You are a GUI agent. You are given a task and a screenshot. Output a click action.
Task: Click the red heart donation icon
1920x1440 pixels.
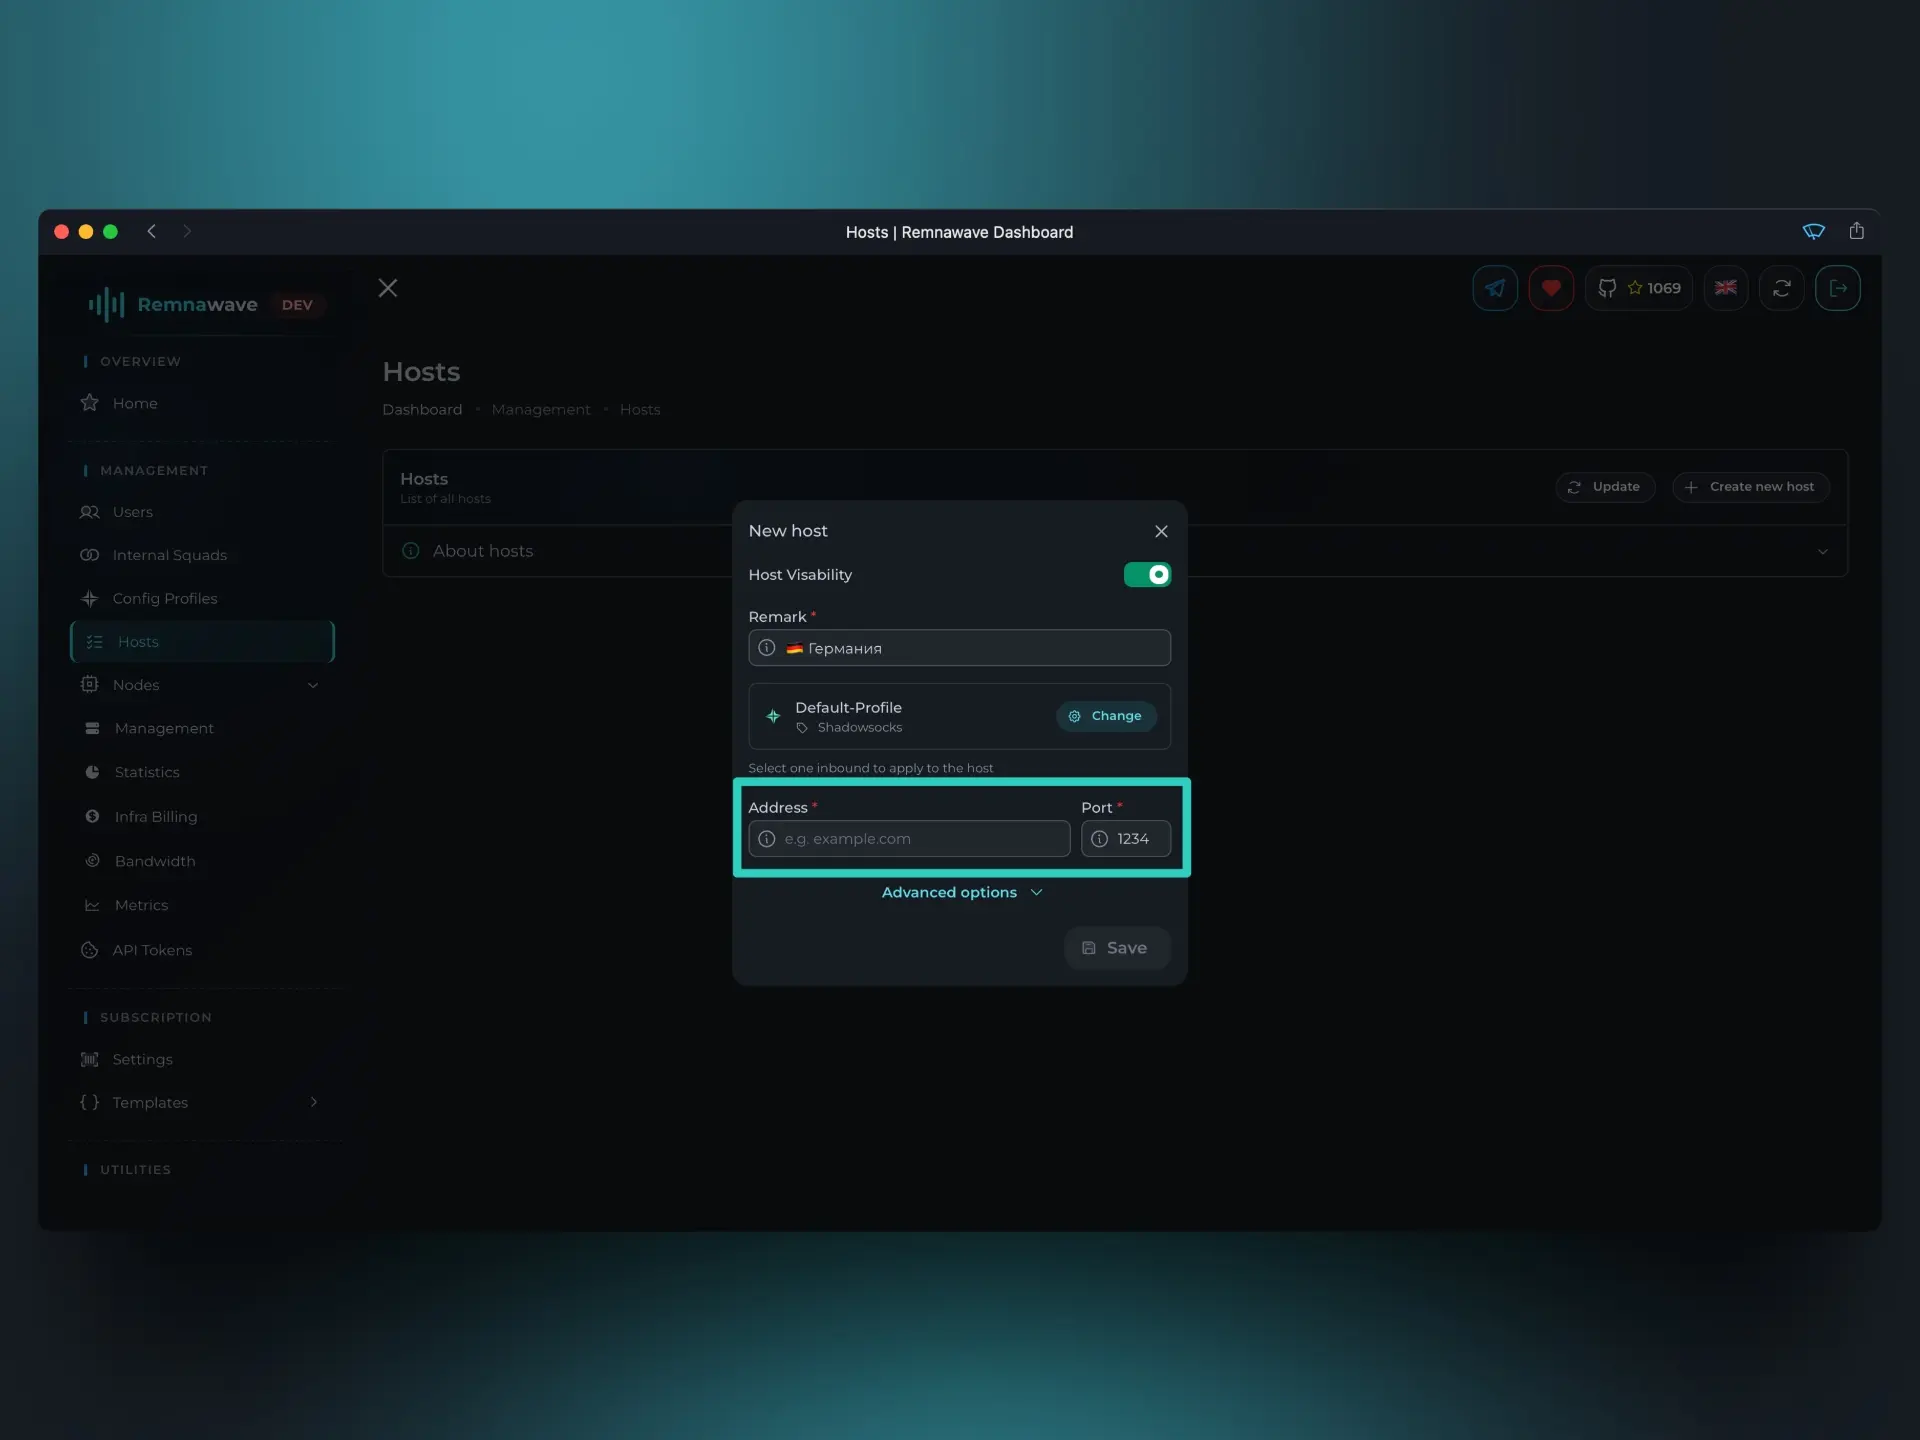coord(1551,288)
